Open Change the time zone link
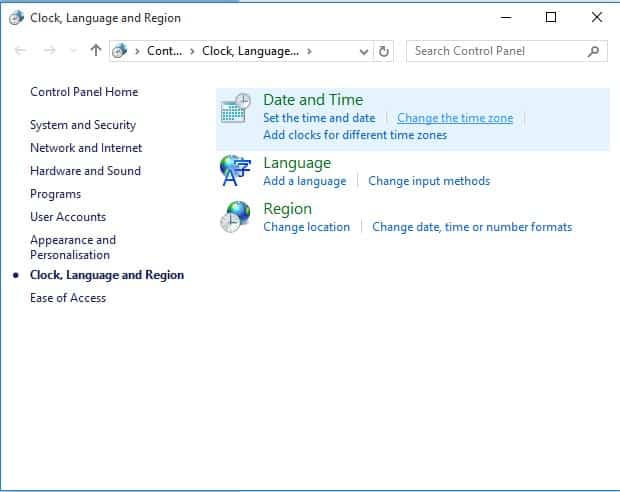620x492 pixels. pyautogui.click(x=455, y=118)
